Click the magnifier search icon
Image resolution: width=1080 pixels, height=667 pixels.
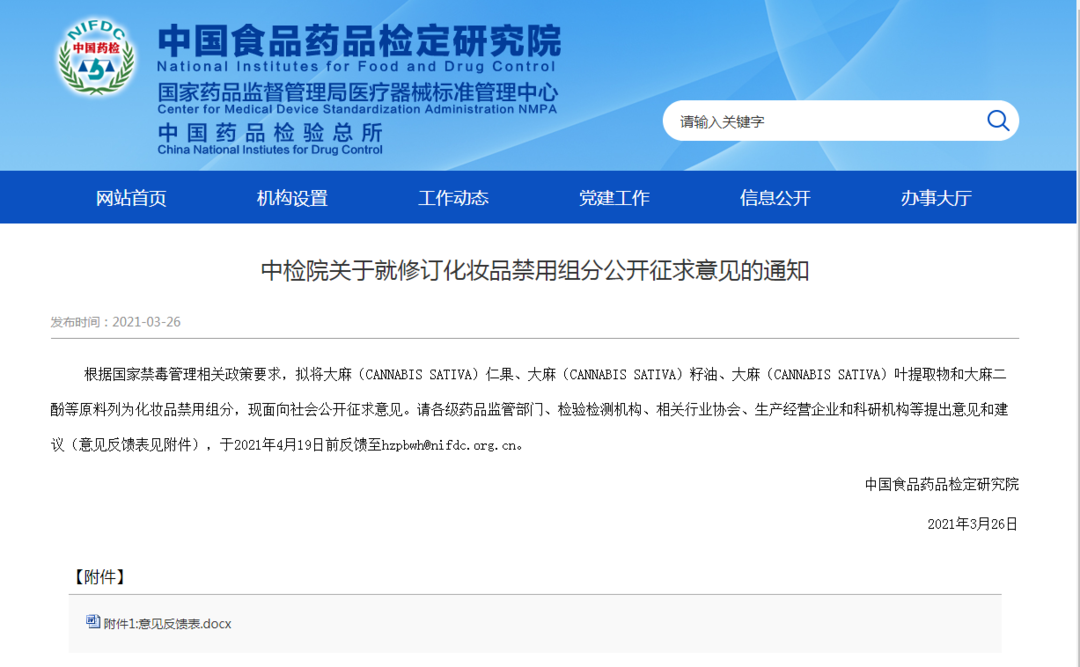click(997, 121)
